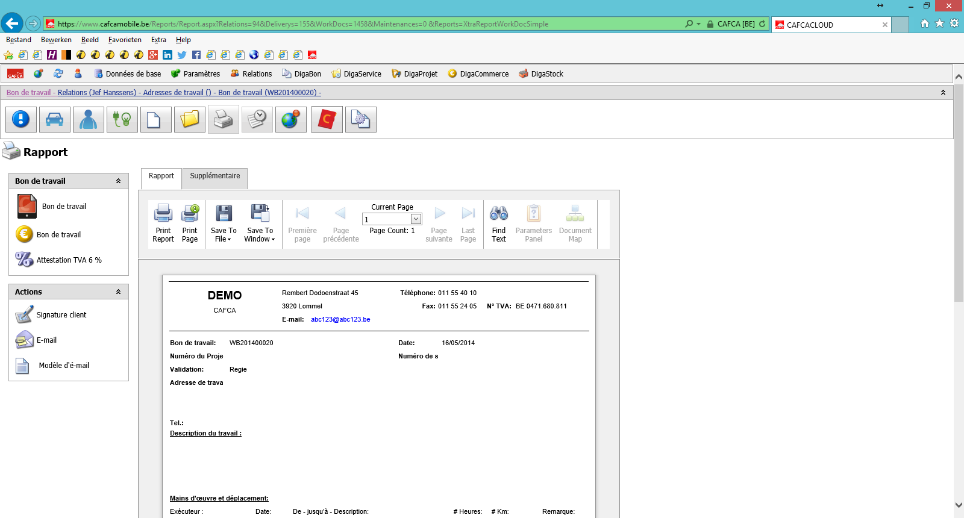Open Bon de travail report with red icon
Image resolution: width=964 pixels, height=518 pixels.
[x=52, y=206]
